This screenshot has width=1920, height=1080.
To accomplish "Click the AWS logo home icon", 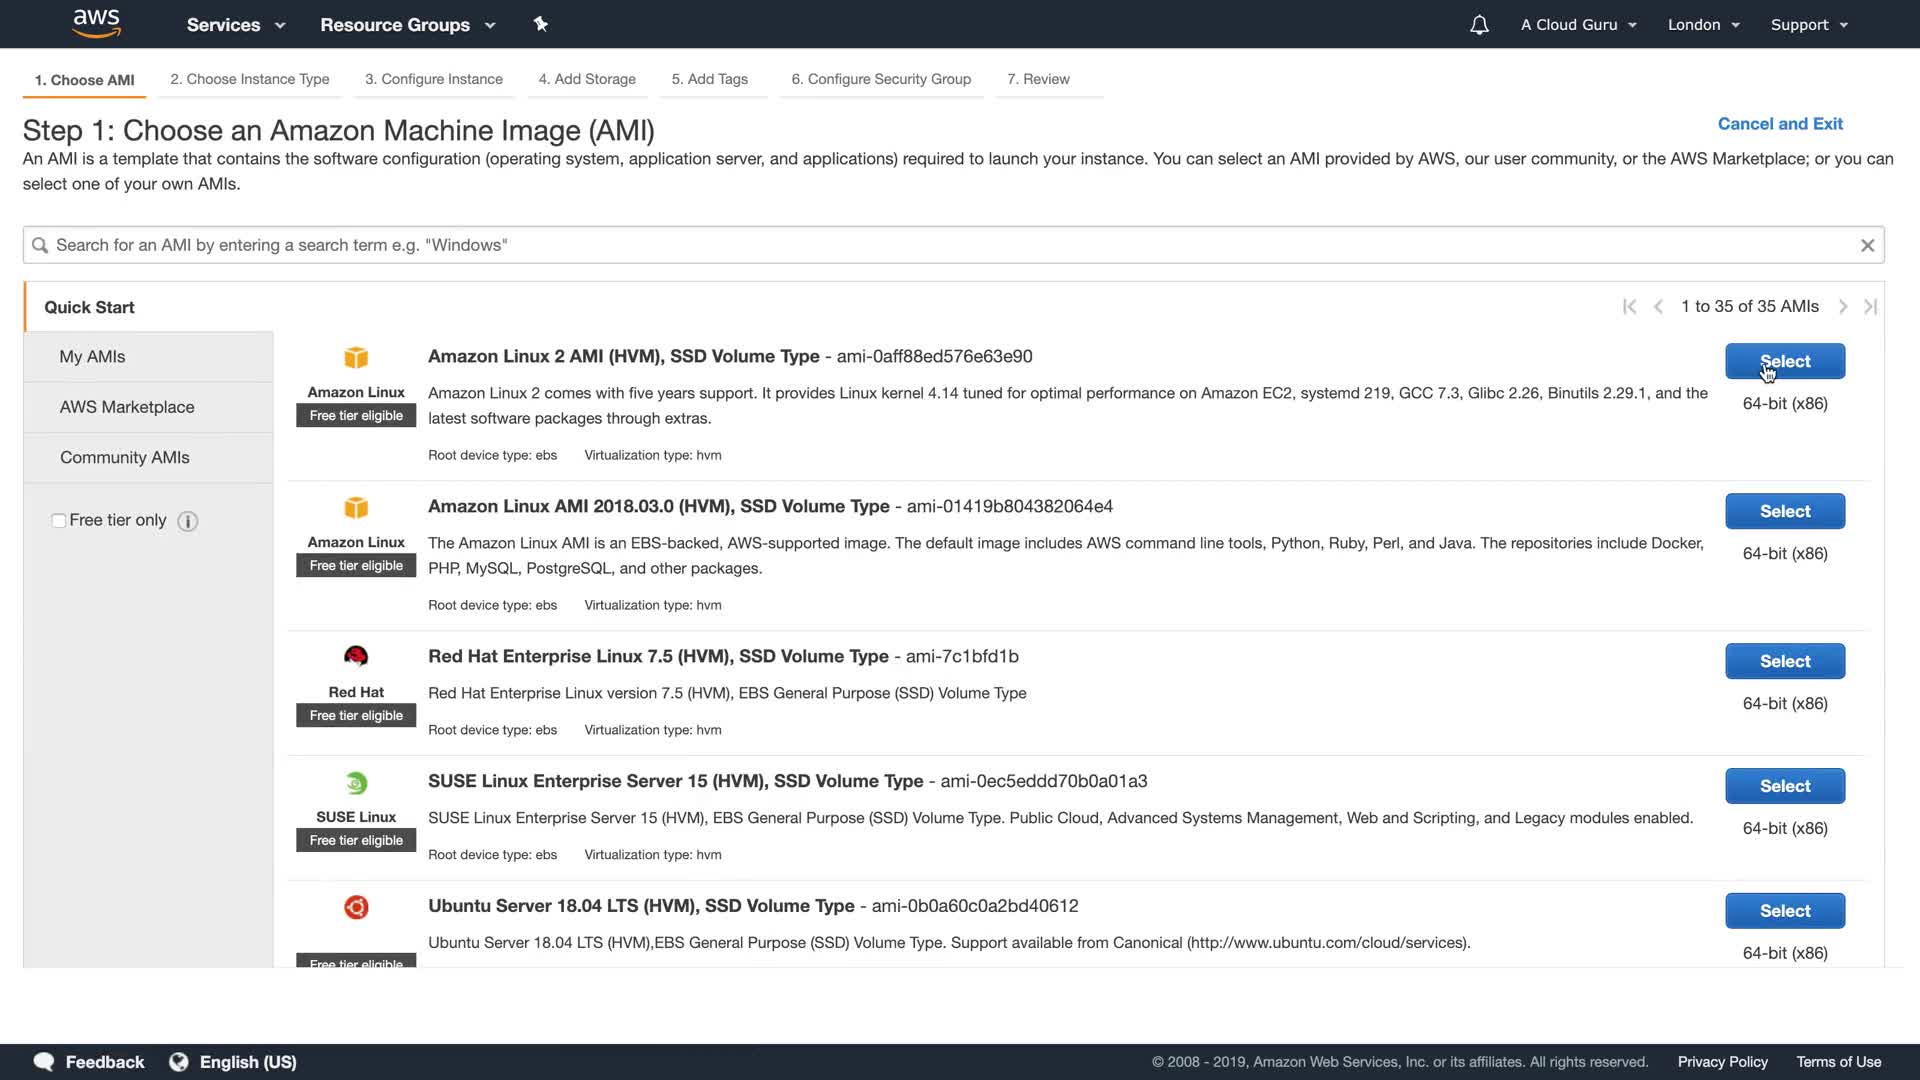I will tap(97, 23).
